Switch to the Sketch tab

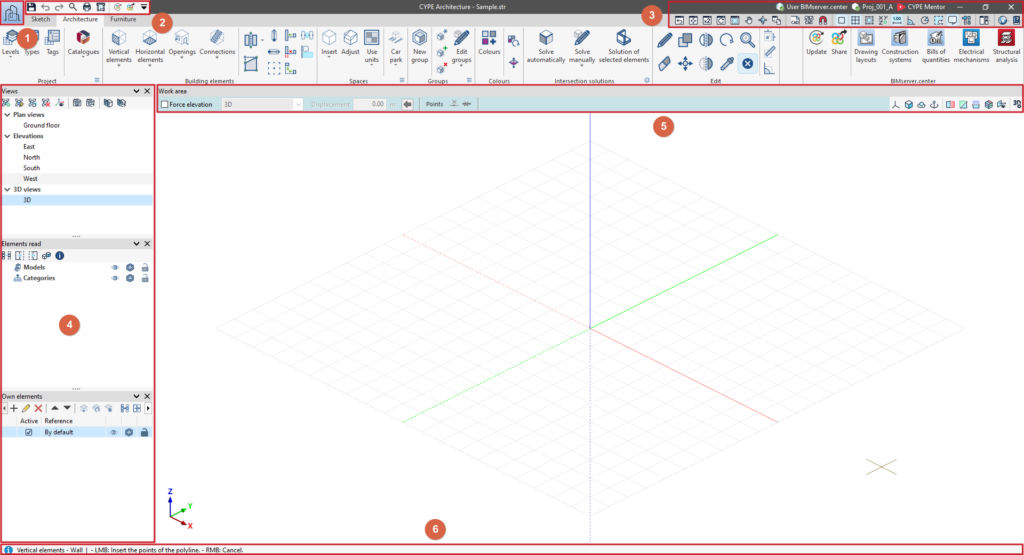(40, 20)
